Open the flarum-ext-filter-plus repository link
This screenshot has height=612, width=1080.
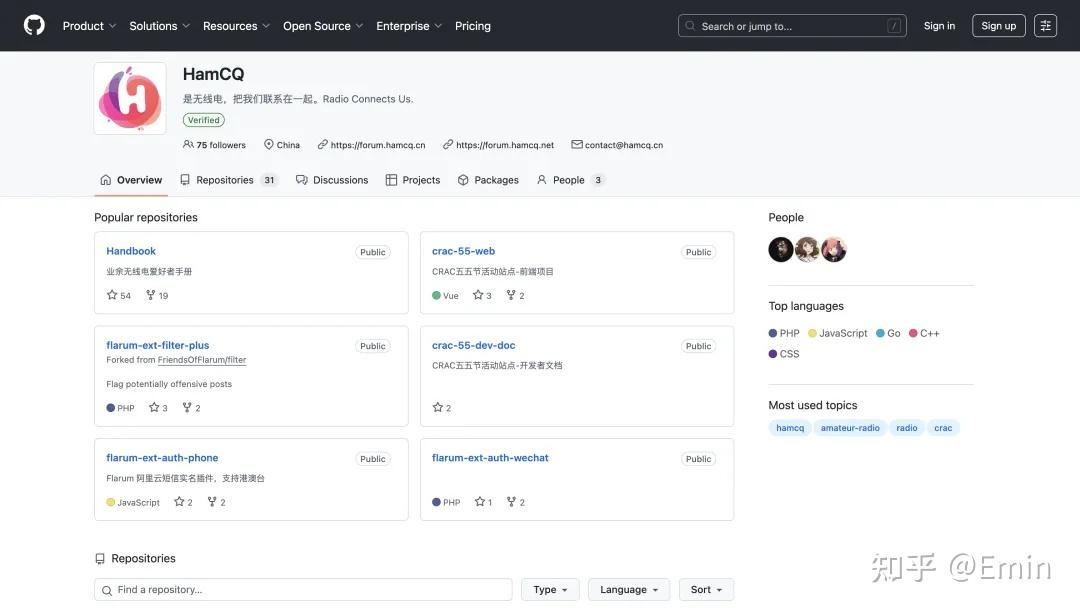(x=158, y=345)
